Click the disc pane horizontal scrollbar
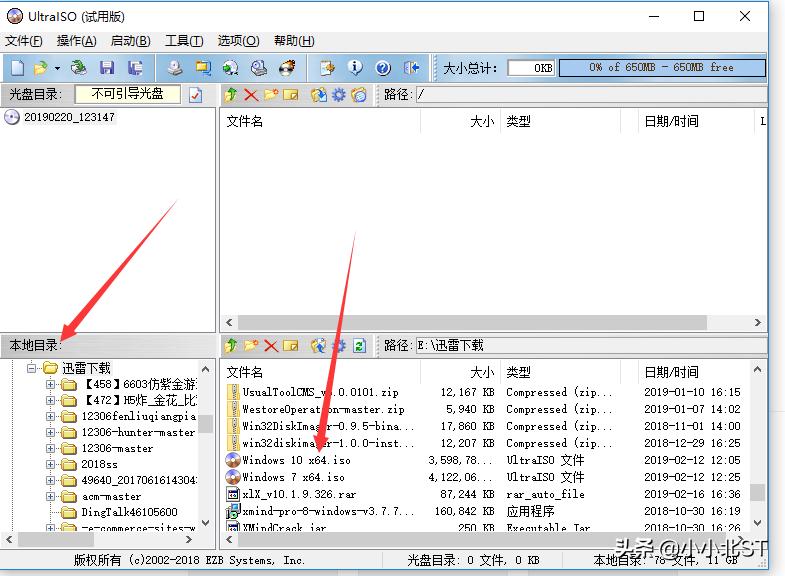Screen dimensions: 785x576 (x=472, y=323)
